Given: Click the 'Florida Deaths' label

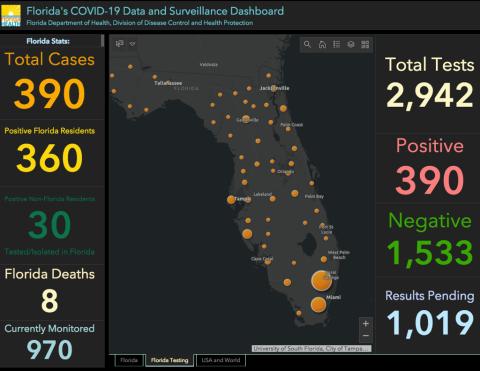Looking at the screenshot, I should pos(50,274).
